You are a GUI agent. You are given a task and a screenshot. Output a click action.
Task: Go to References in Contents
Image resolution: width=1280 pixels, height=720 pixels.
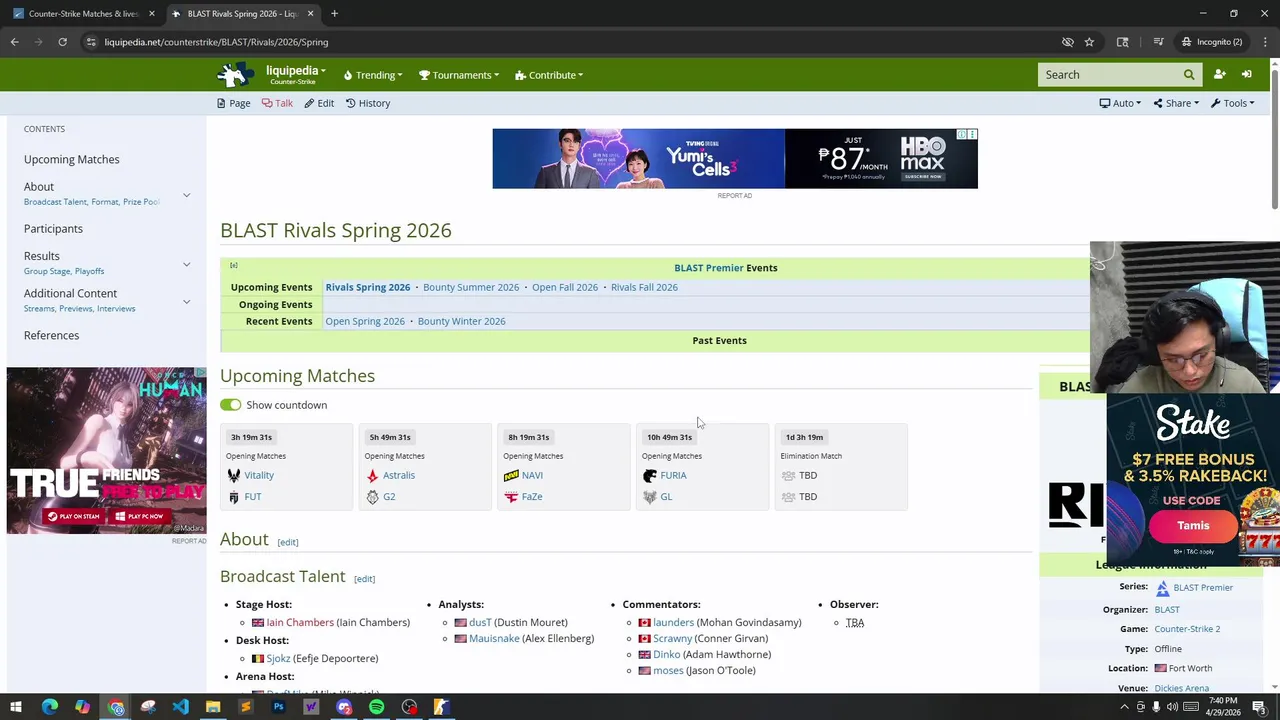point(51,335)
